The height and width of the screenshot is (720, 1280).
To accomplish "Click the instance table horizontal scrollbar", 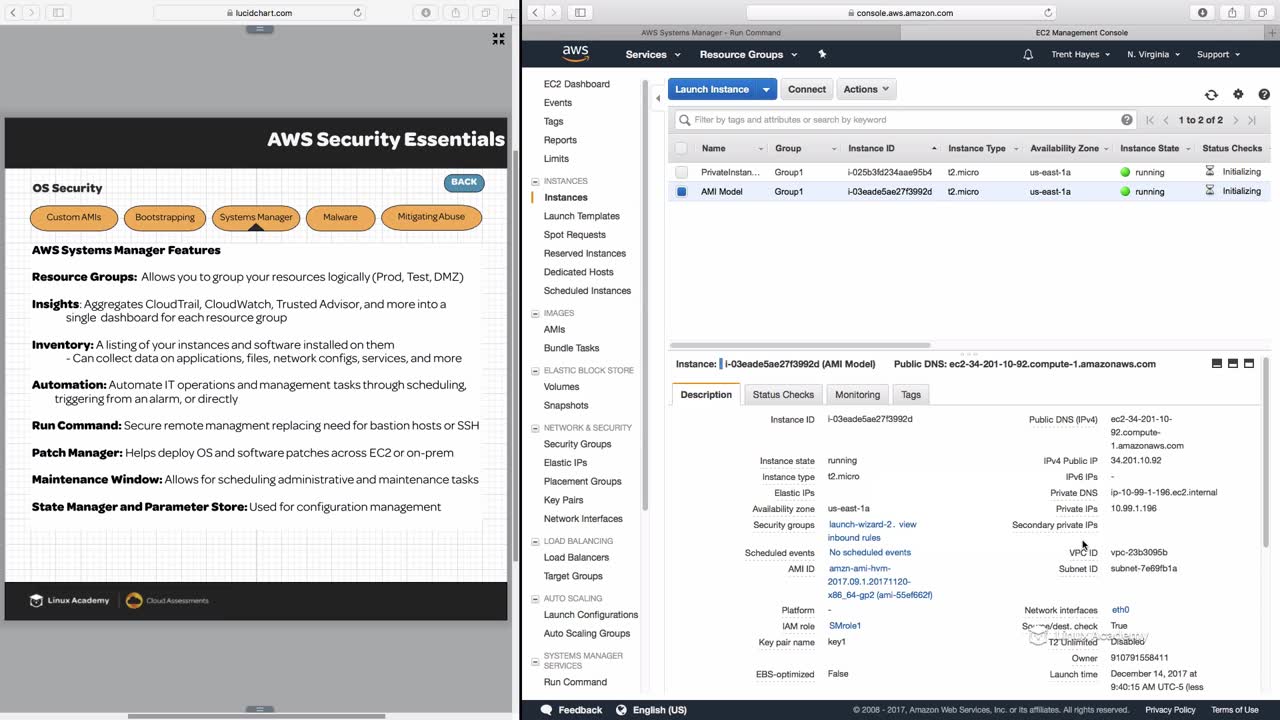I will [x=800, y=345].
